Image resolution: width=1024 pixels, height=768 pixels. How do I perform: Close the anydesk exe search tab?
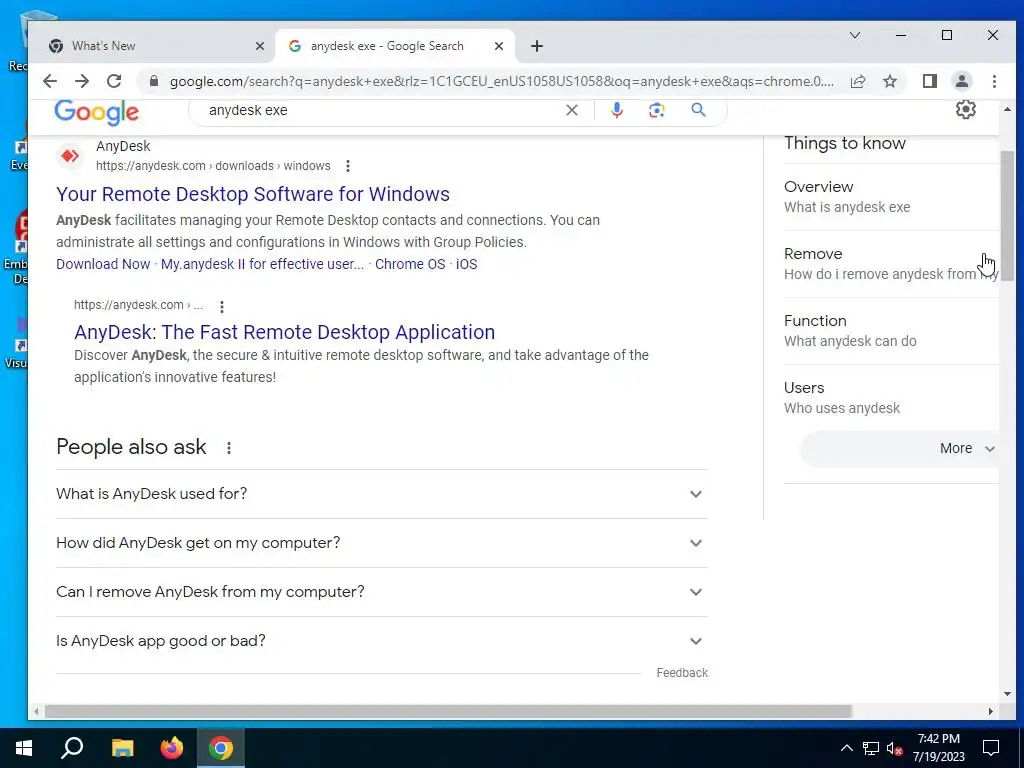coord(499,46)
